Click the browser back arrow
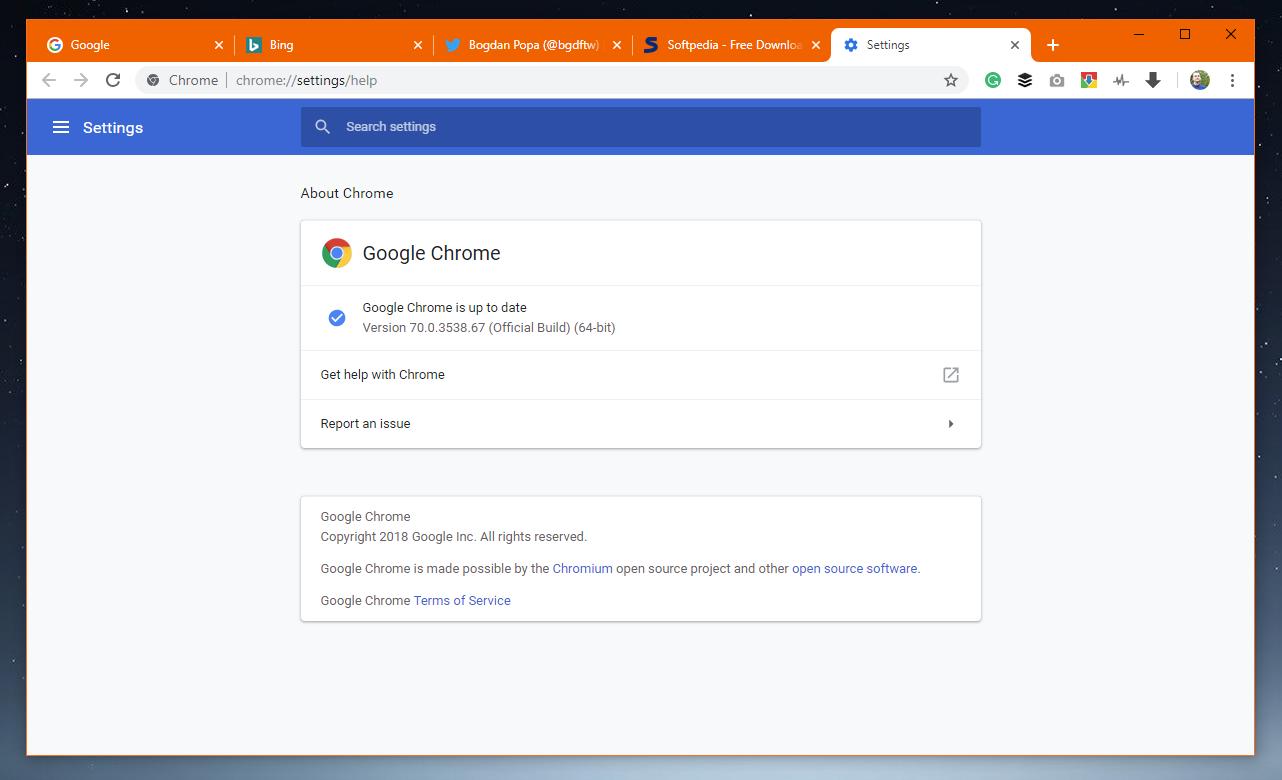 click(49, 80)
